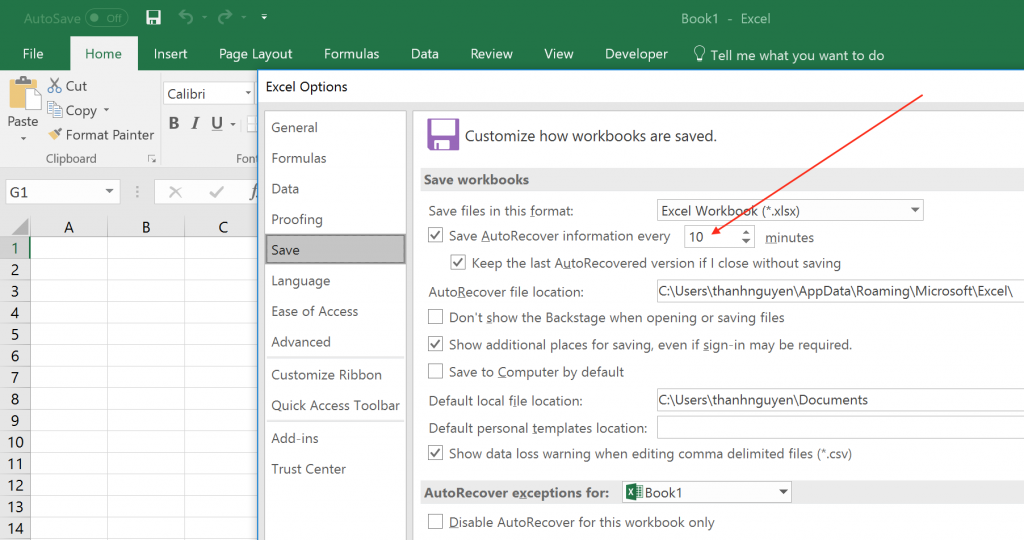Image resolution: width=1024 pixels, height=540 pixels.
Task: Open Customize Ribbon options category
Action: [x=335, y=375]
